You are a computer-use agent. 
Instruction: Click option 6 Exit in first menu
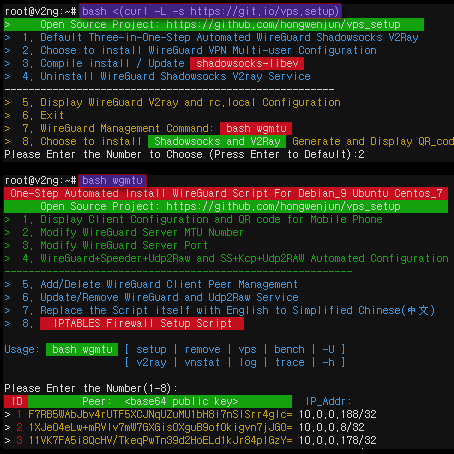coord(43,115)
